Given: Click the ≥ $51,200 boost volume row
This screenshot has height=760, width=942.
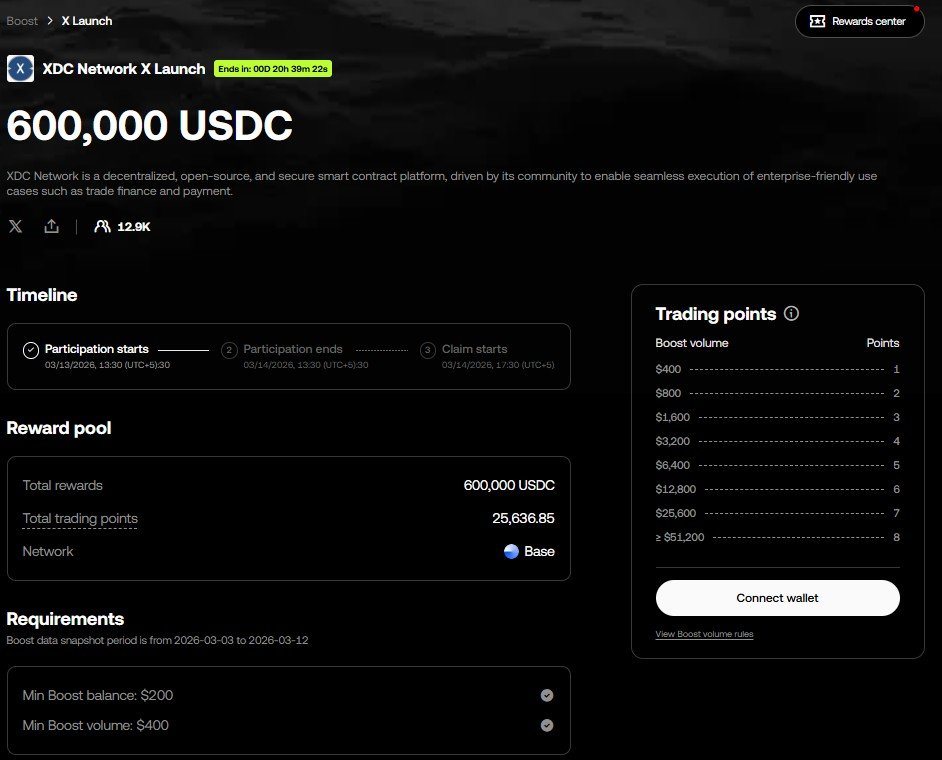Looking at the screenshot, I should tap(777, 537).
